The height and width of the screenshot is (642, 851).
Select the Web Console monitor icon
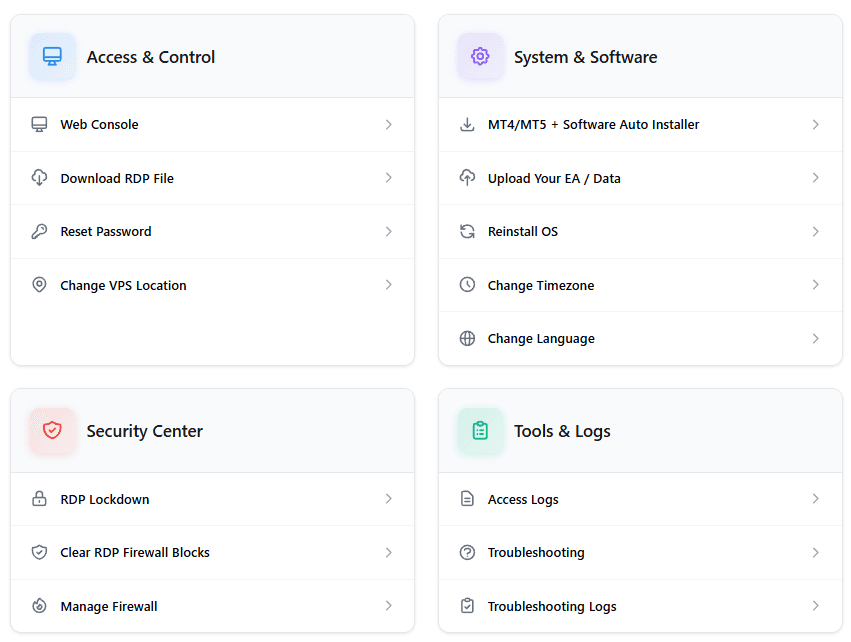tap(38, 124)
